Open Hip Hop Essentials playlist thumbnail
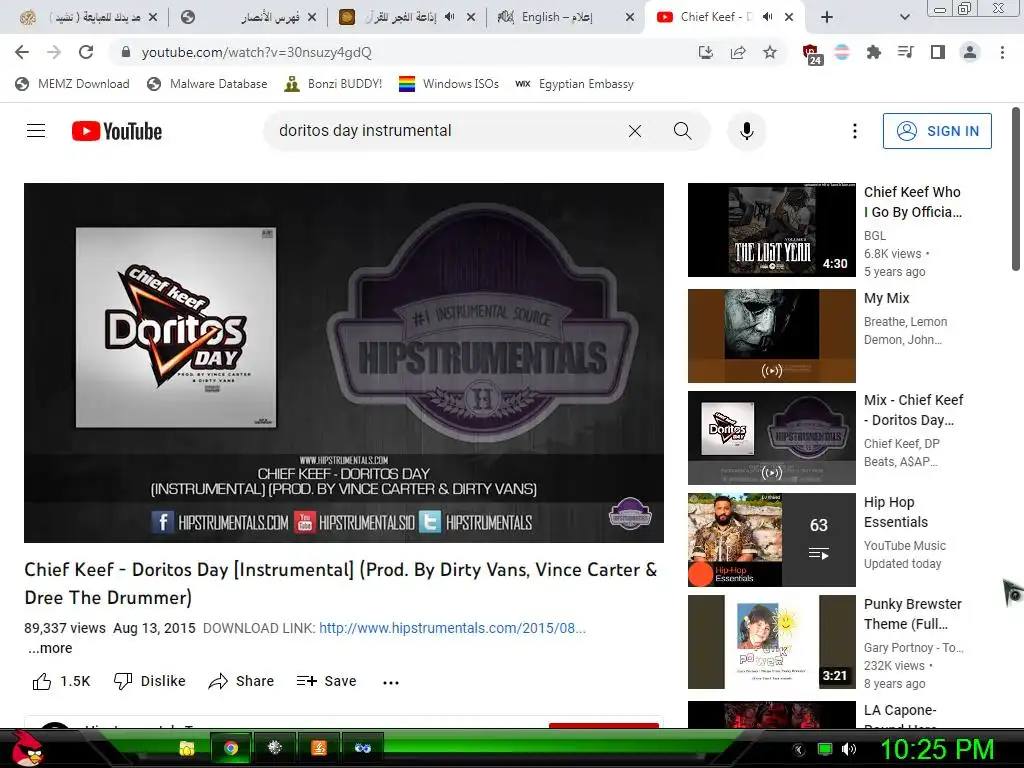1024x768 pixels. coord(771,540)
